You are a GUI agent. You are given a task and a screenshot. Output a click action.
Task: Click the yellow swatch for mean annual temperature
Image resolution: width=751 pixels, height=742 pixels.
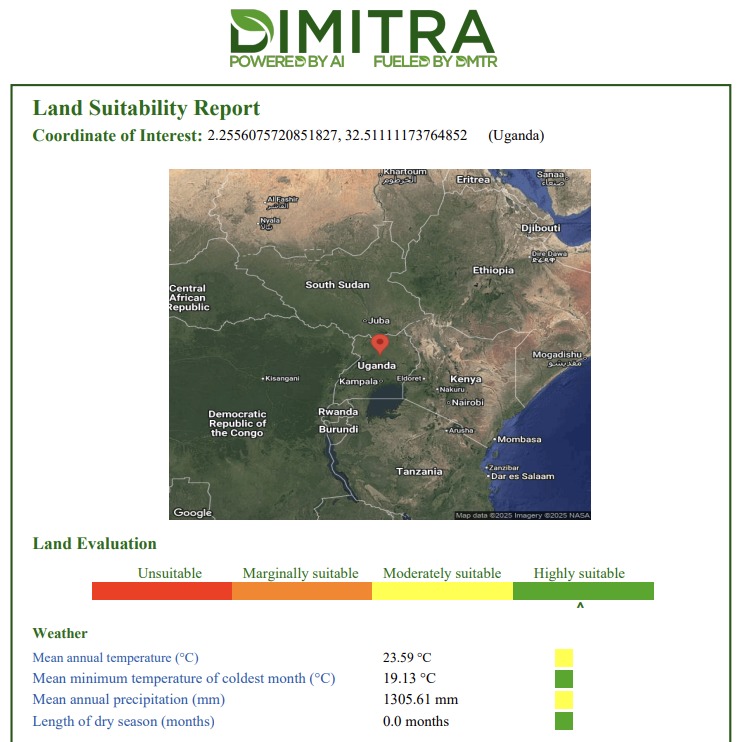click(564, 658)
